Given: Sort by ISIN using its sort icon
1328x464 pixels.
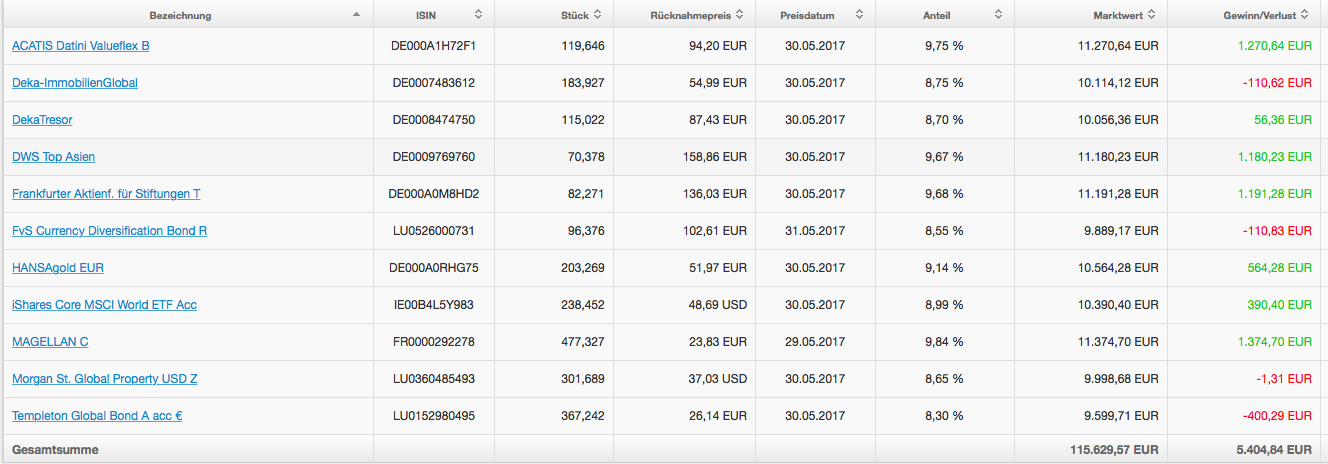Looking at the screenshot, I should tap(478, 15).
